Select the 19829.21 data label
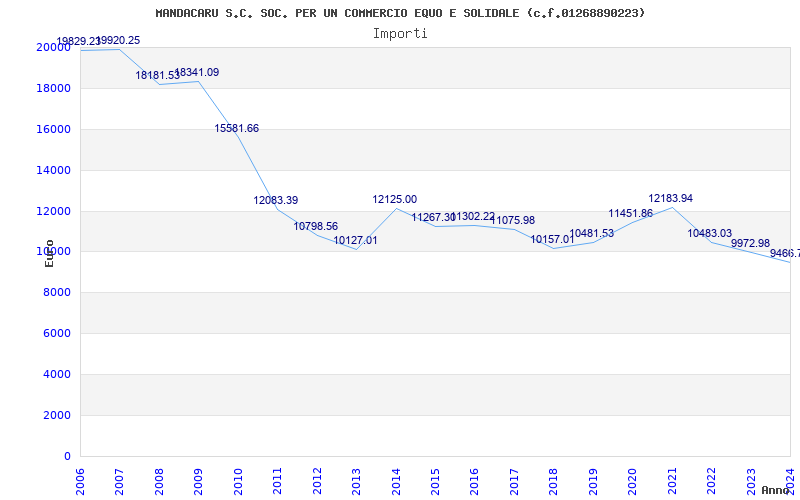800x500 pixels. [x=78, y=41]
